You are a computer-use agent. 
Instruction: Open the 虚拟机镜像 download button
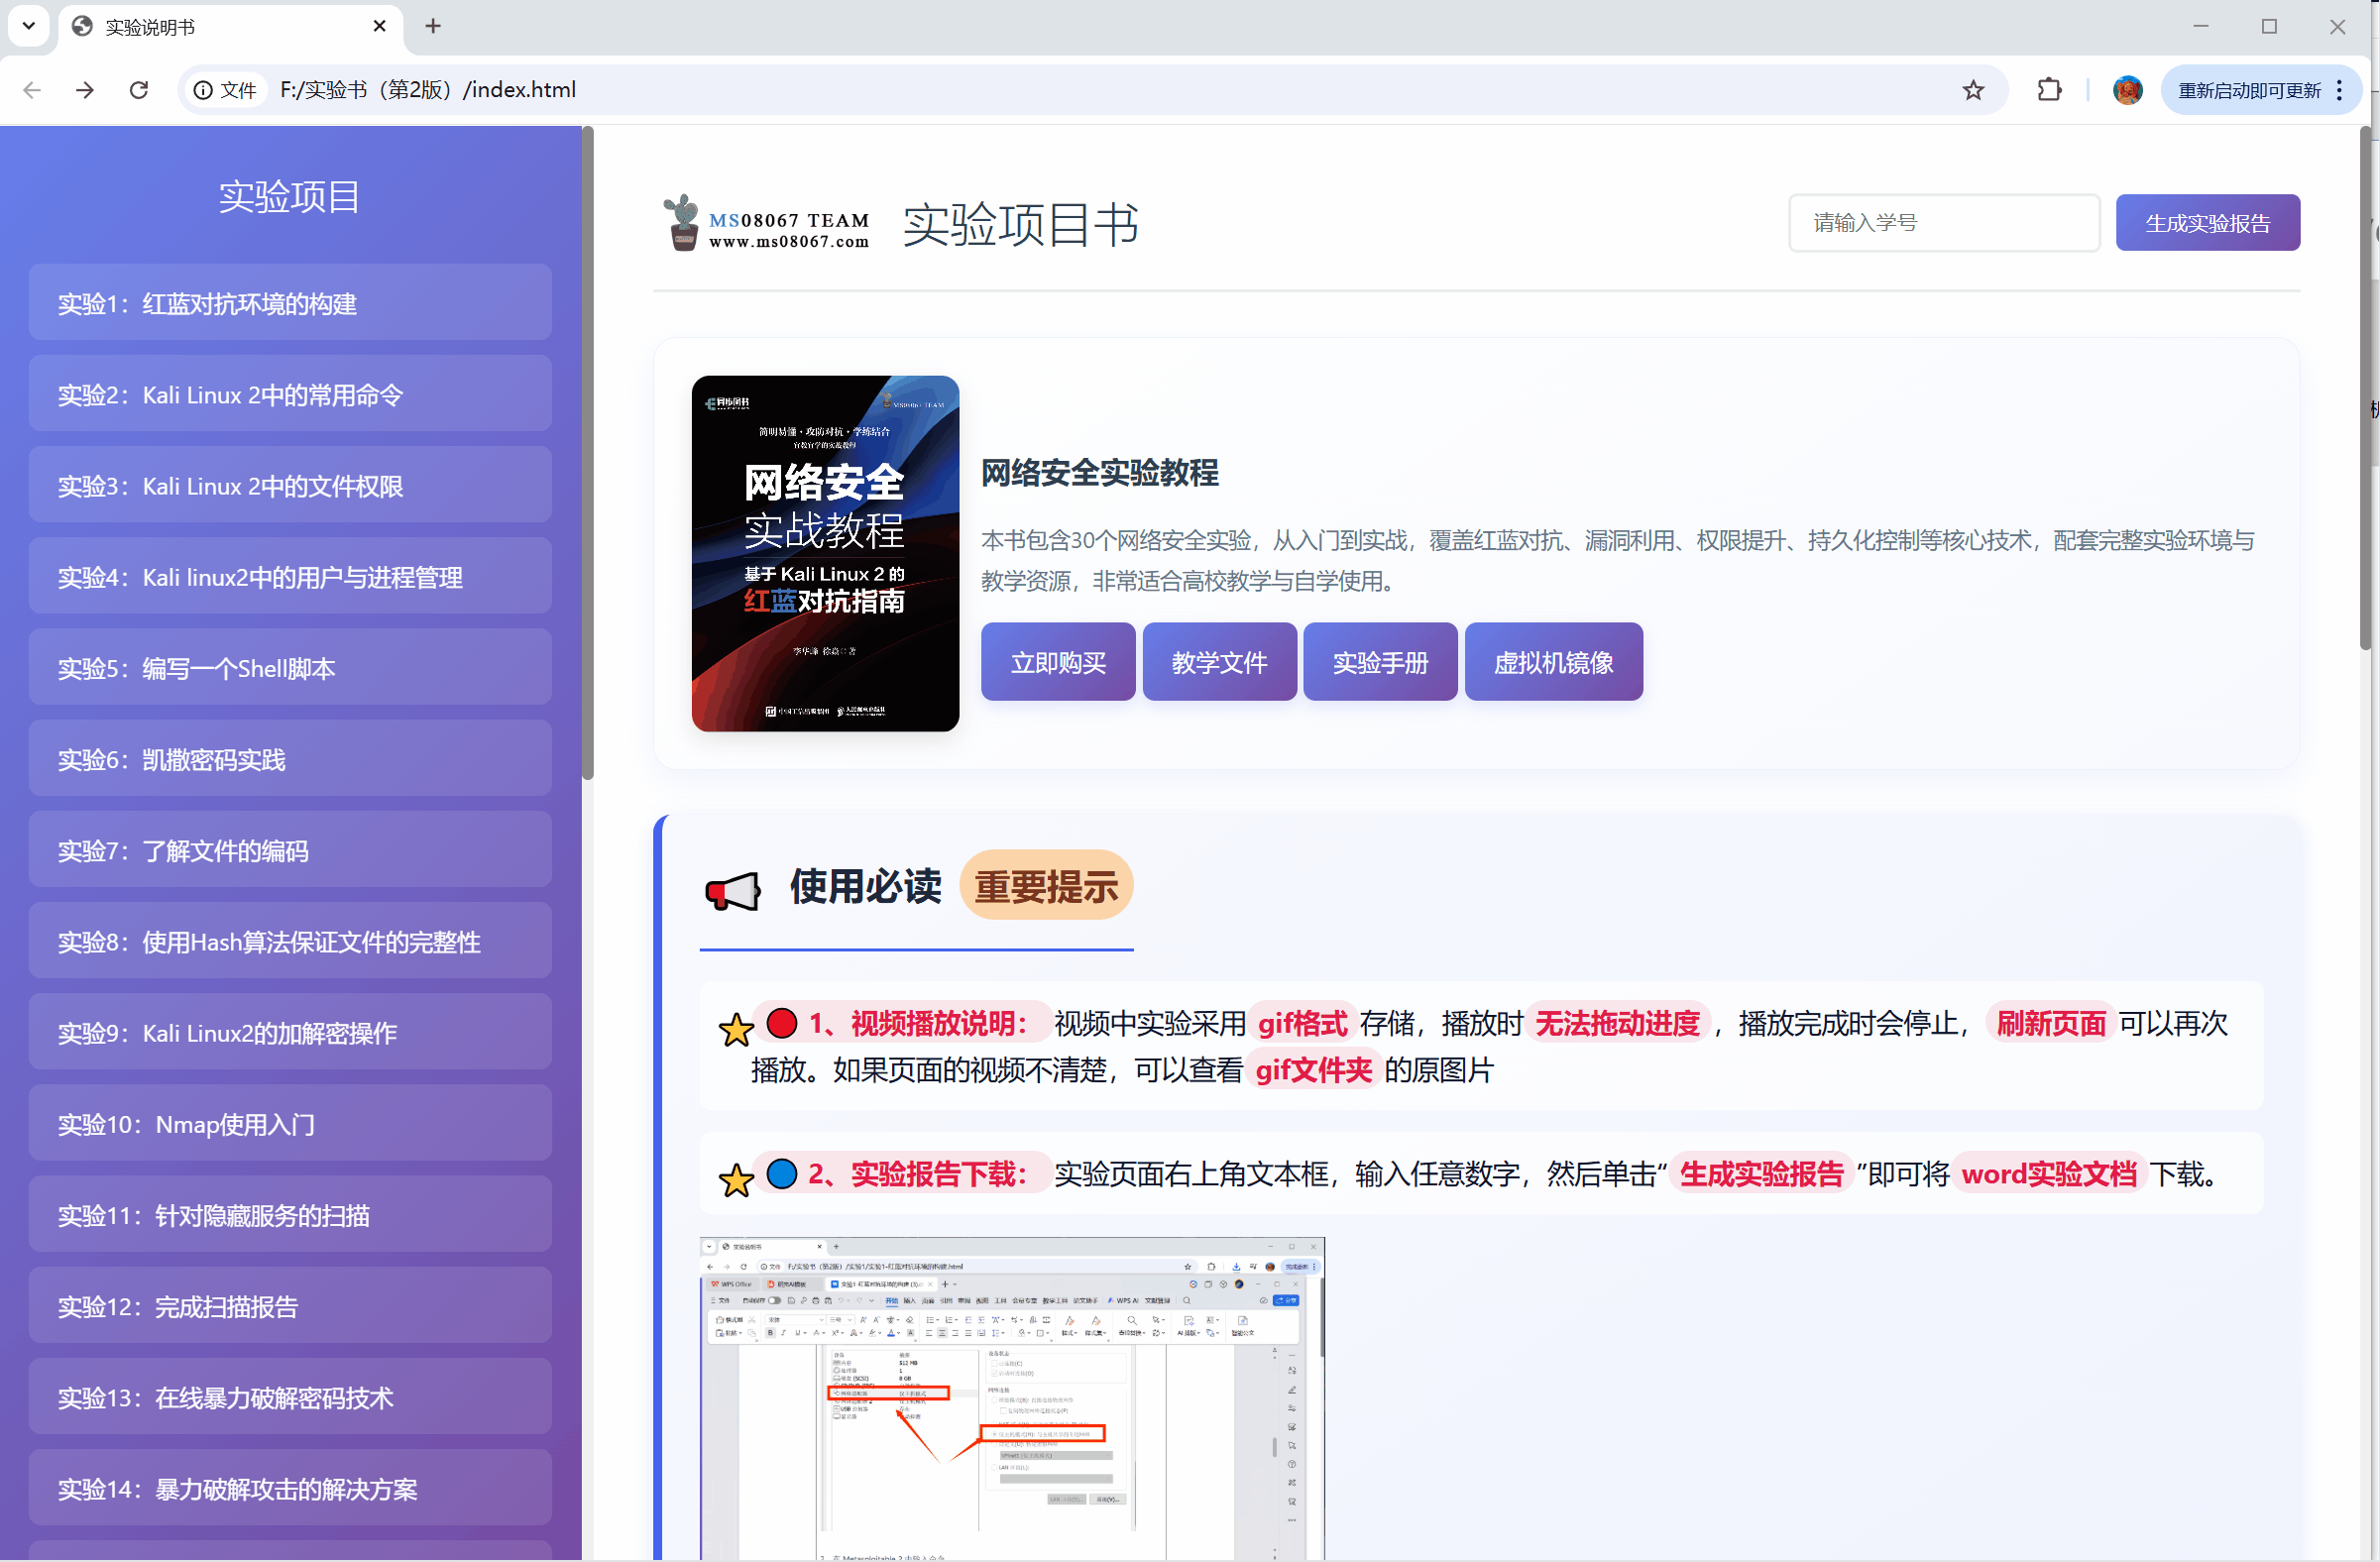click(1553, 661)
